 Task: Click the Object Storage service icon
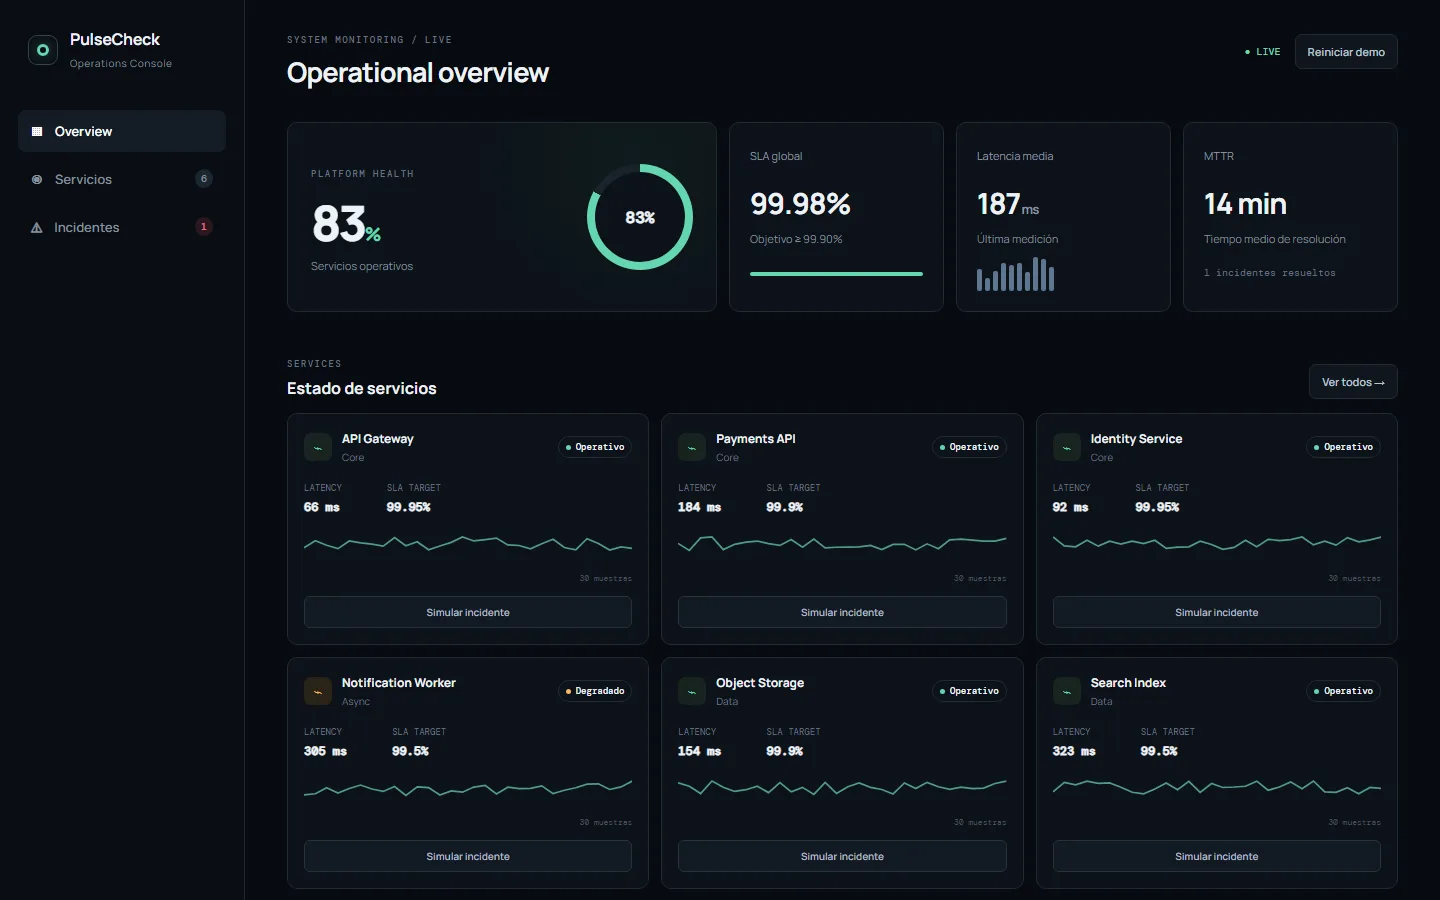click(x=692, y=691)
